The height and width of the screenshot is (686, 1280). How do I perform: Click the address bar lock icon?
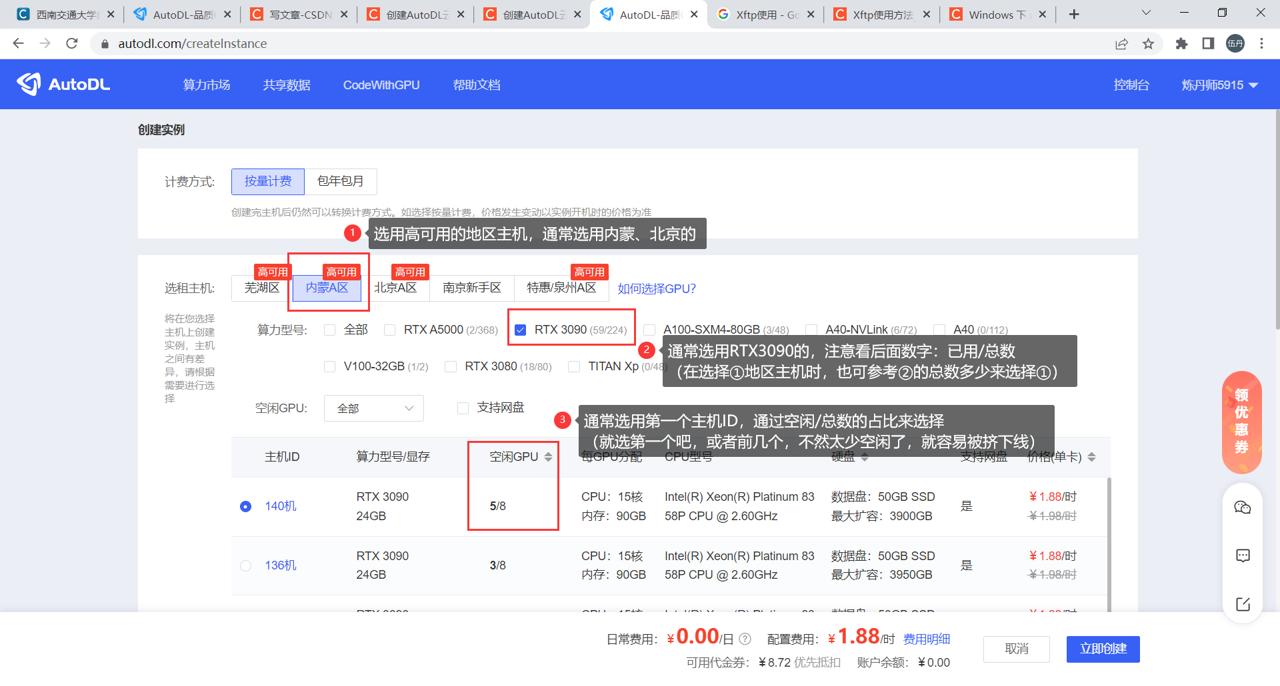coord(104,44)
